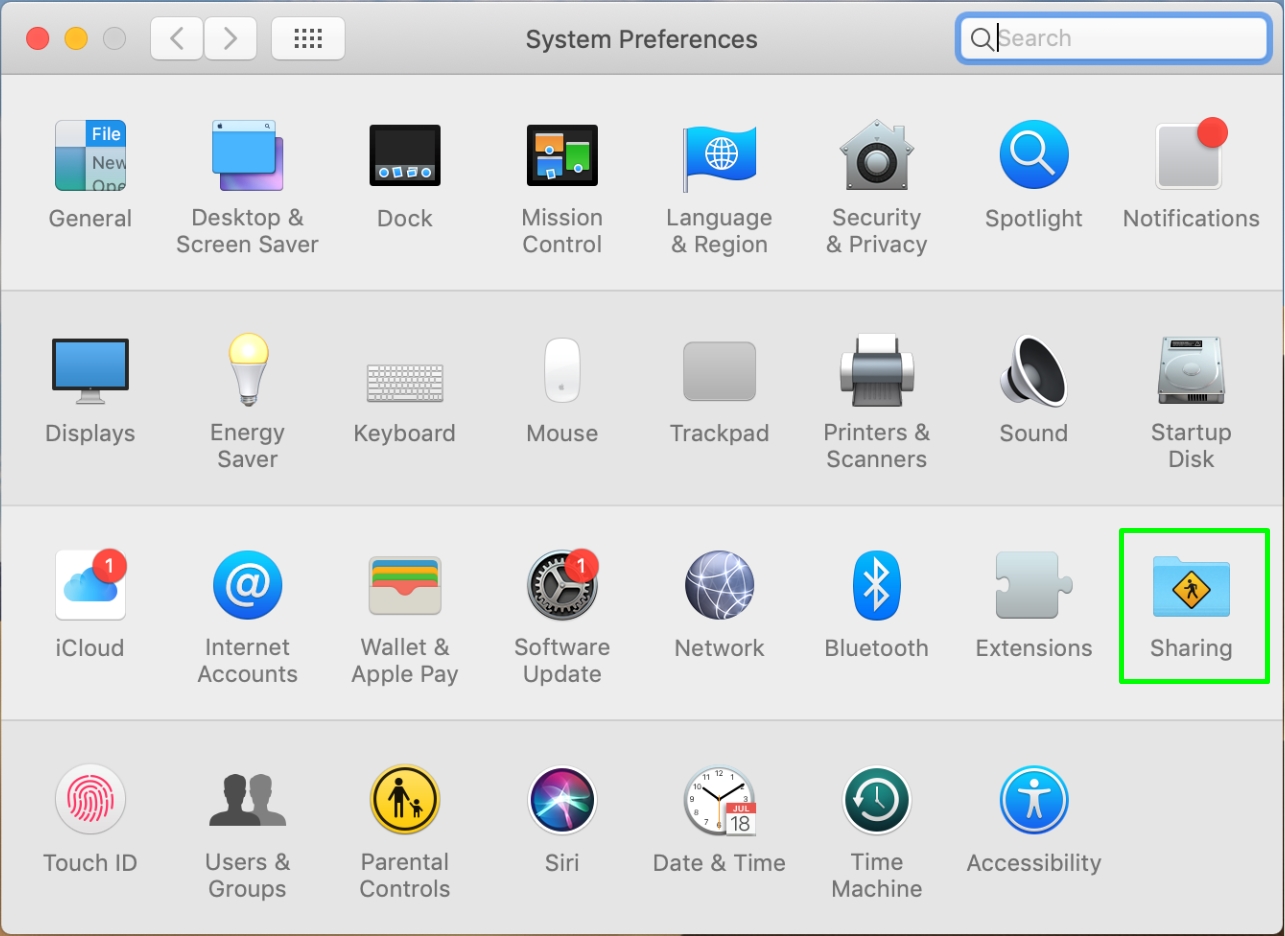Image resolution: width=1285 pixels, height=936 pixels.
Task: Close the System Preferences window
Action: [38, 39]
